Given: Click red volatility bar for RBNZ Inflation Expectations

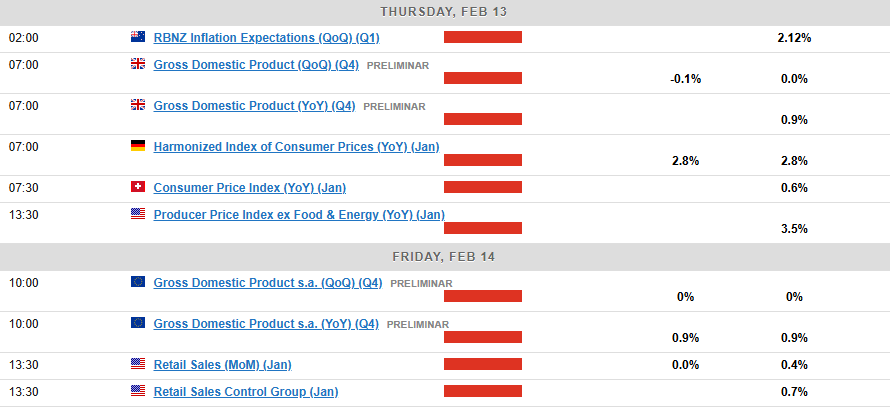Looking at the screenshot, I should [x=483, y=37].
